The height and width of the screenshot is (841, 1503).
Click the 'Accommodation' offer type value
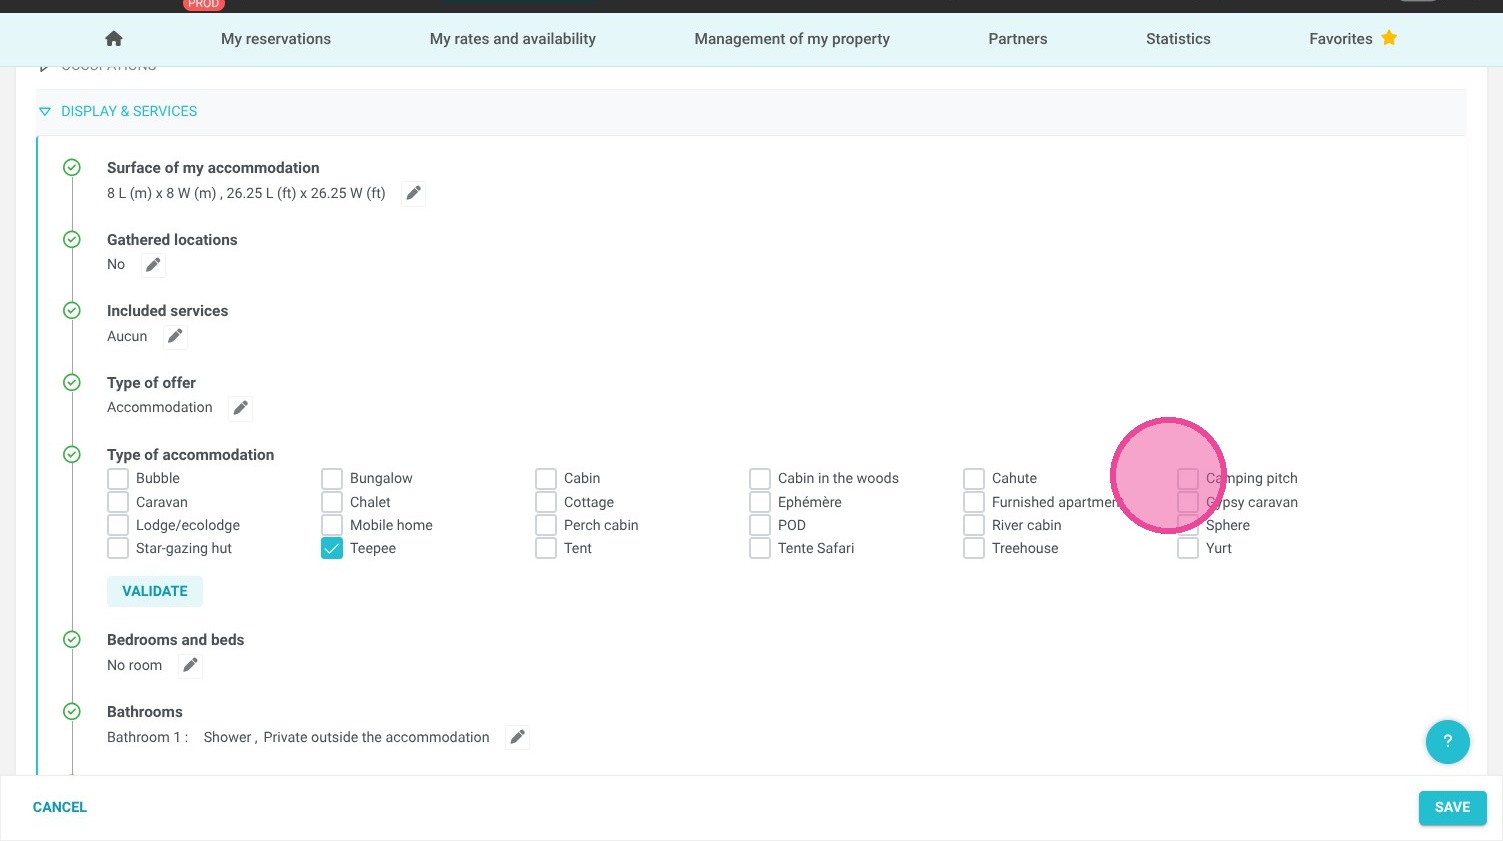coord(160,407)
